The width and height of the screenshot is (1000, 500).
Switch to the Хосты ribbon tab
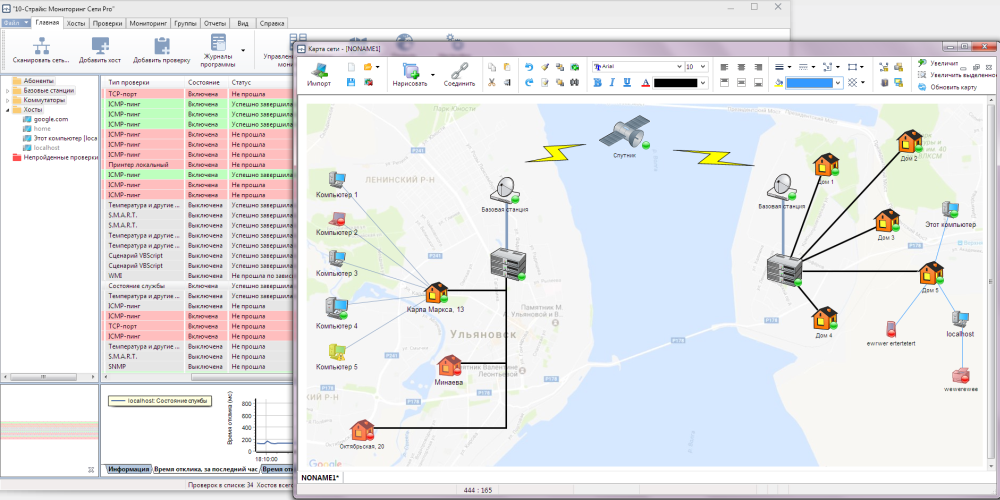pos(75,23)
